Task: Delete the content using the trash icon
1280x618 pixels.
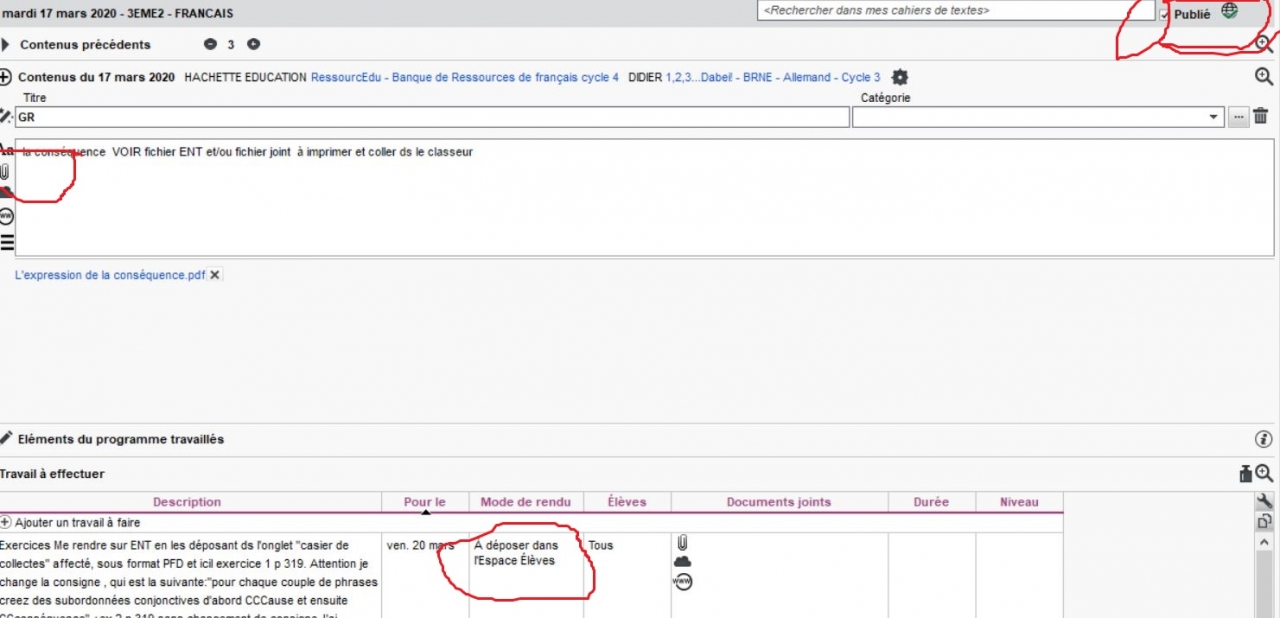Action: tap(1261, 117)
